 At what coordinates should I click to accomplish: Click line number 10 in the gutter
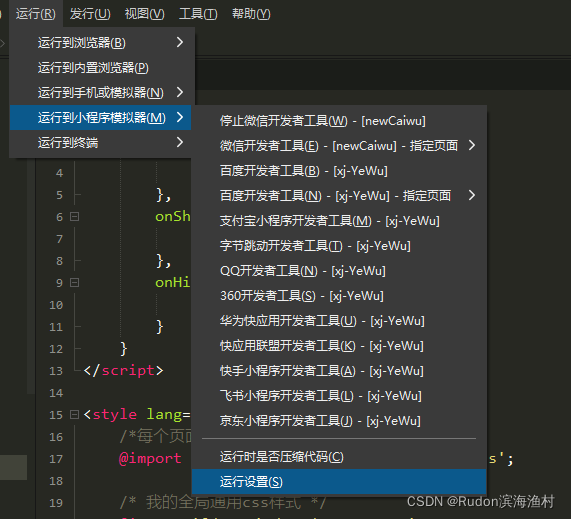(56, 305)
